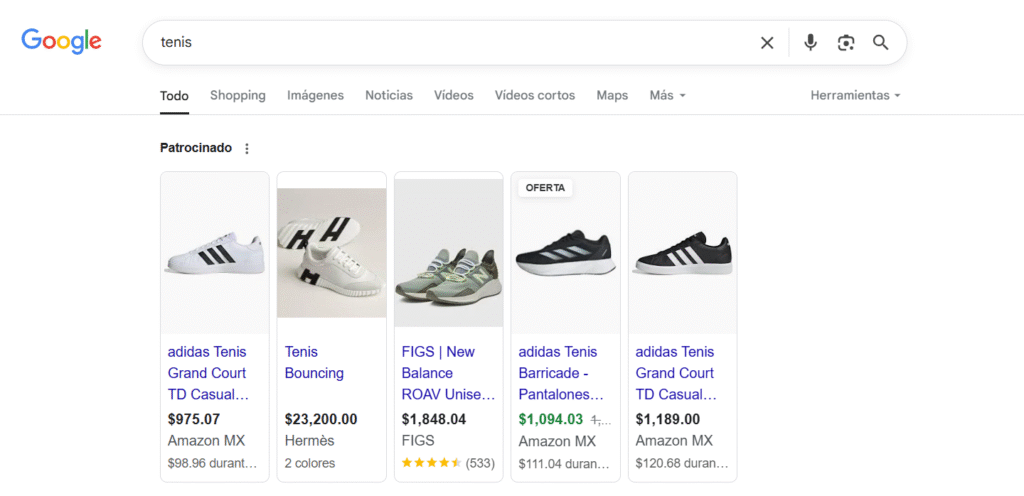Viewport: 1024px width, 496px height.
Task: Open FIGS New Balance ROAV link
Action: tap(448, 373)
